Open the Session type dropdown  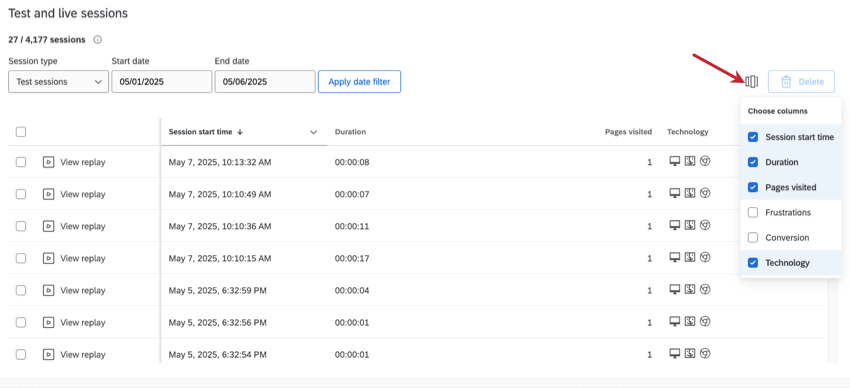(x=59, y=82)
